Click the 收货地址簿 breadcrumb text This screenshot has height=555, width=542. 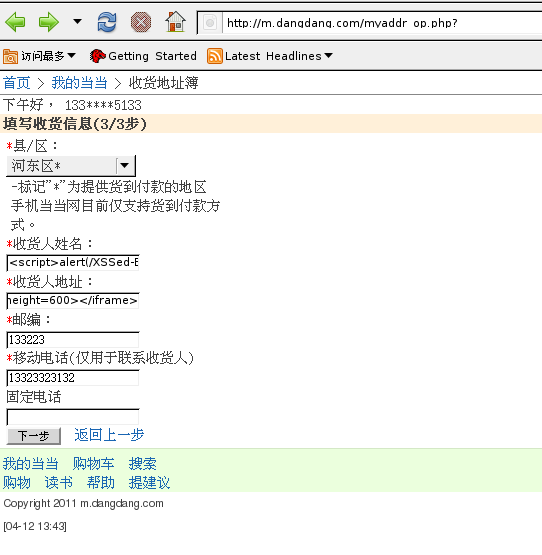(163, 83)
